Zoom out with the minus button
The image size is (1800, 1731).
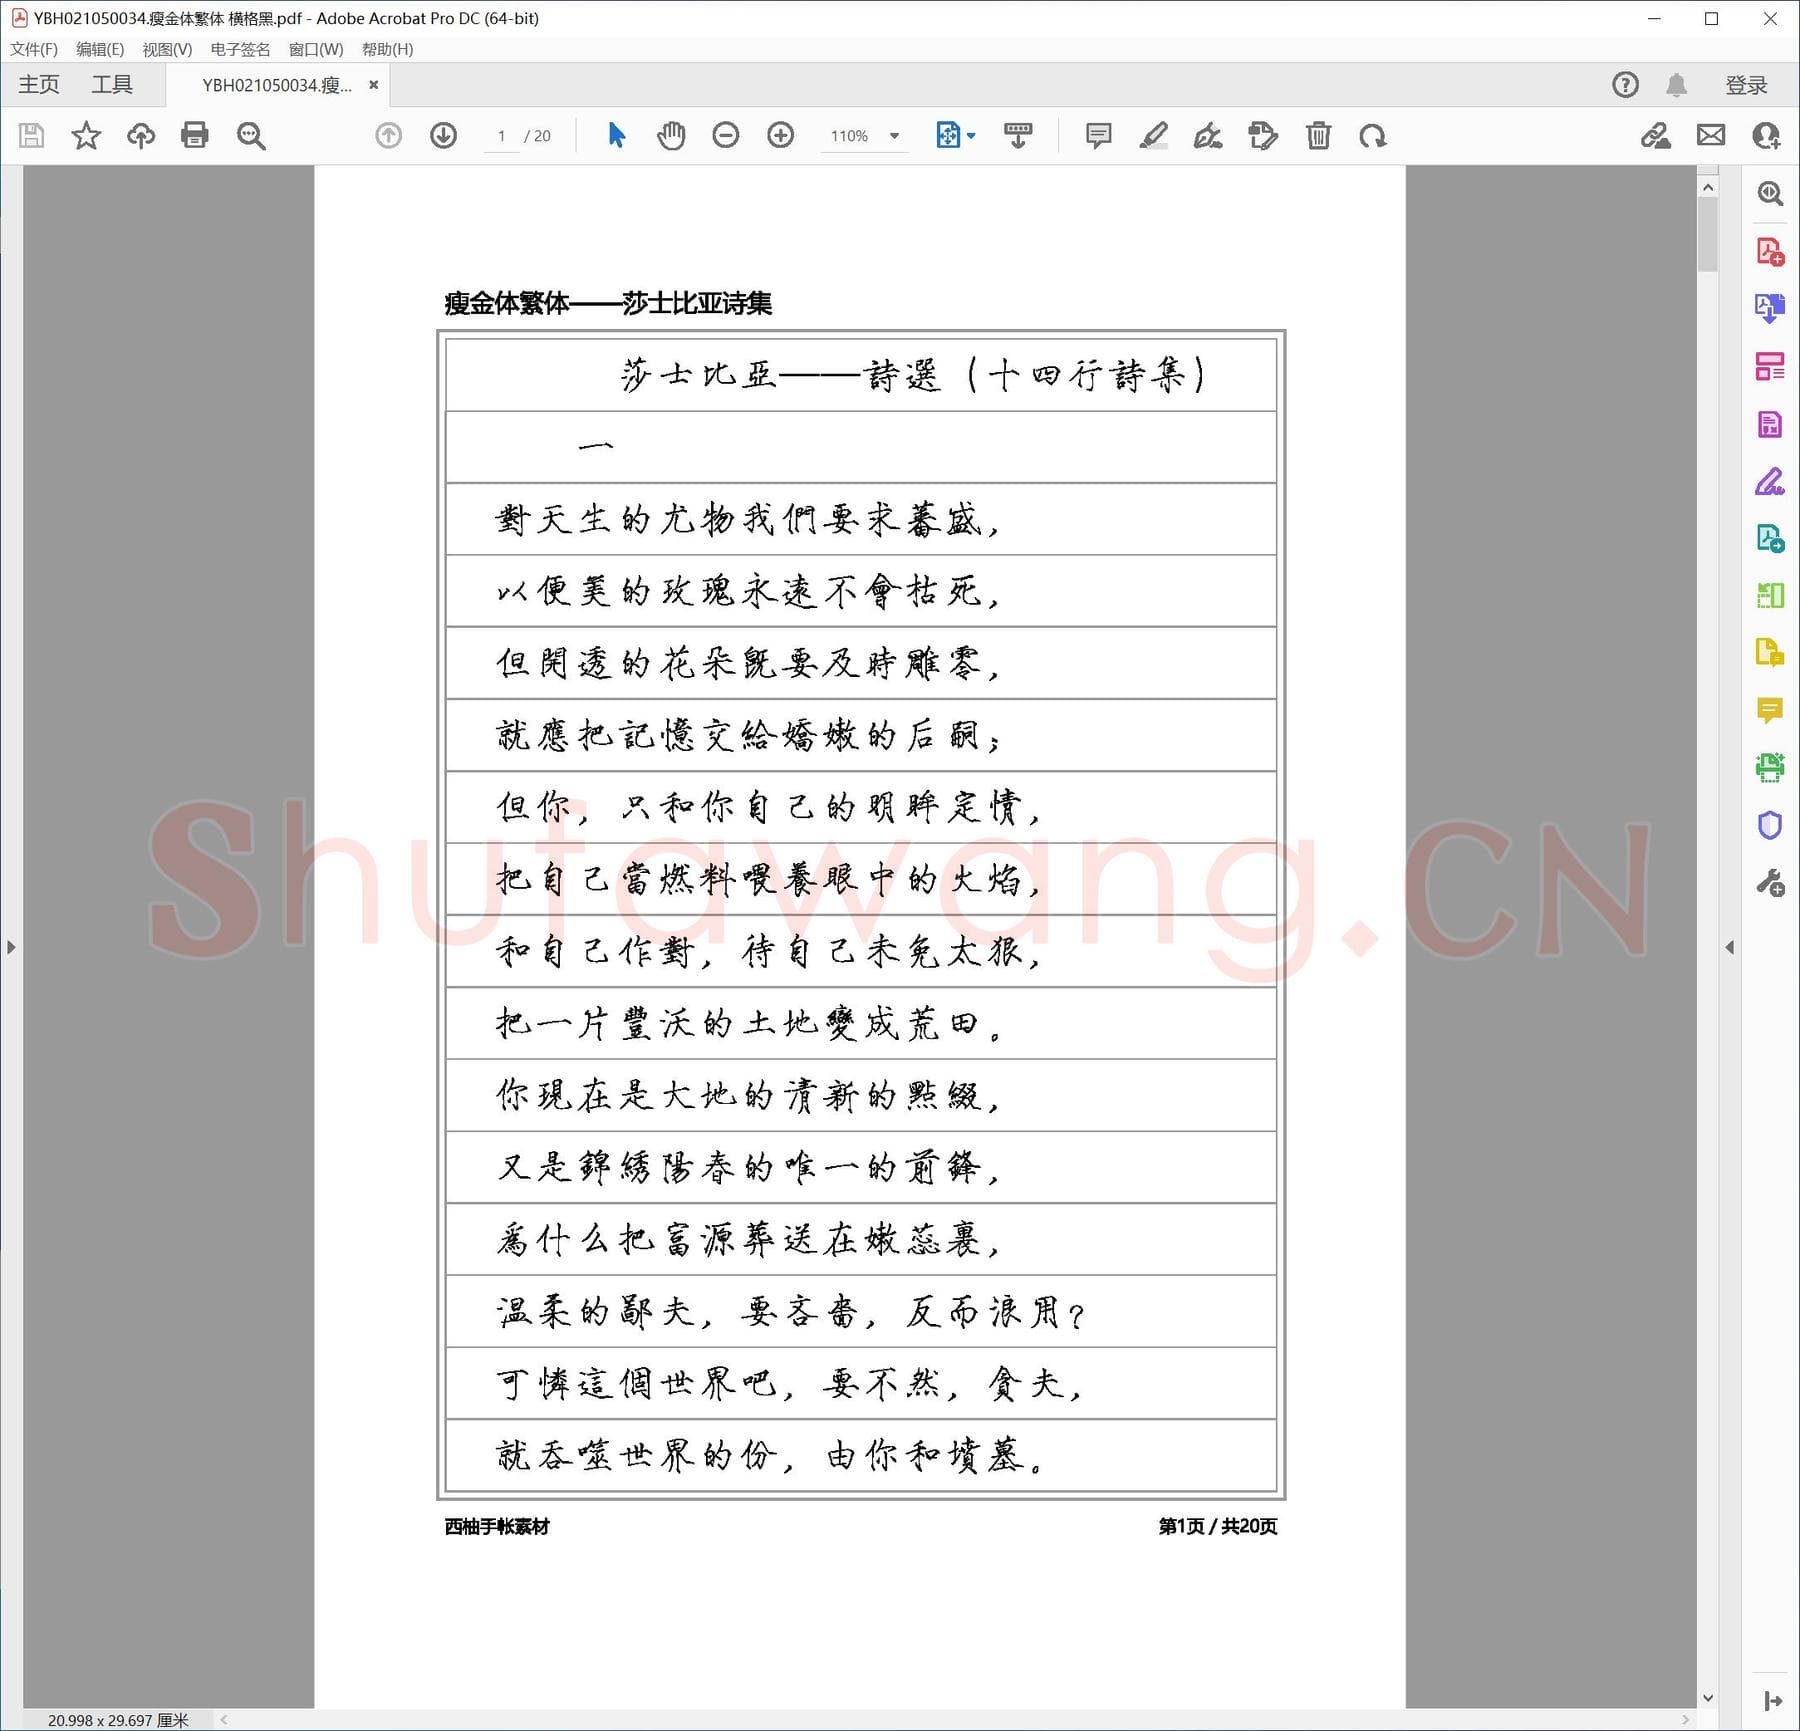pos(726,135)
